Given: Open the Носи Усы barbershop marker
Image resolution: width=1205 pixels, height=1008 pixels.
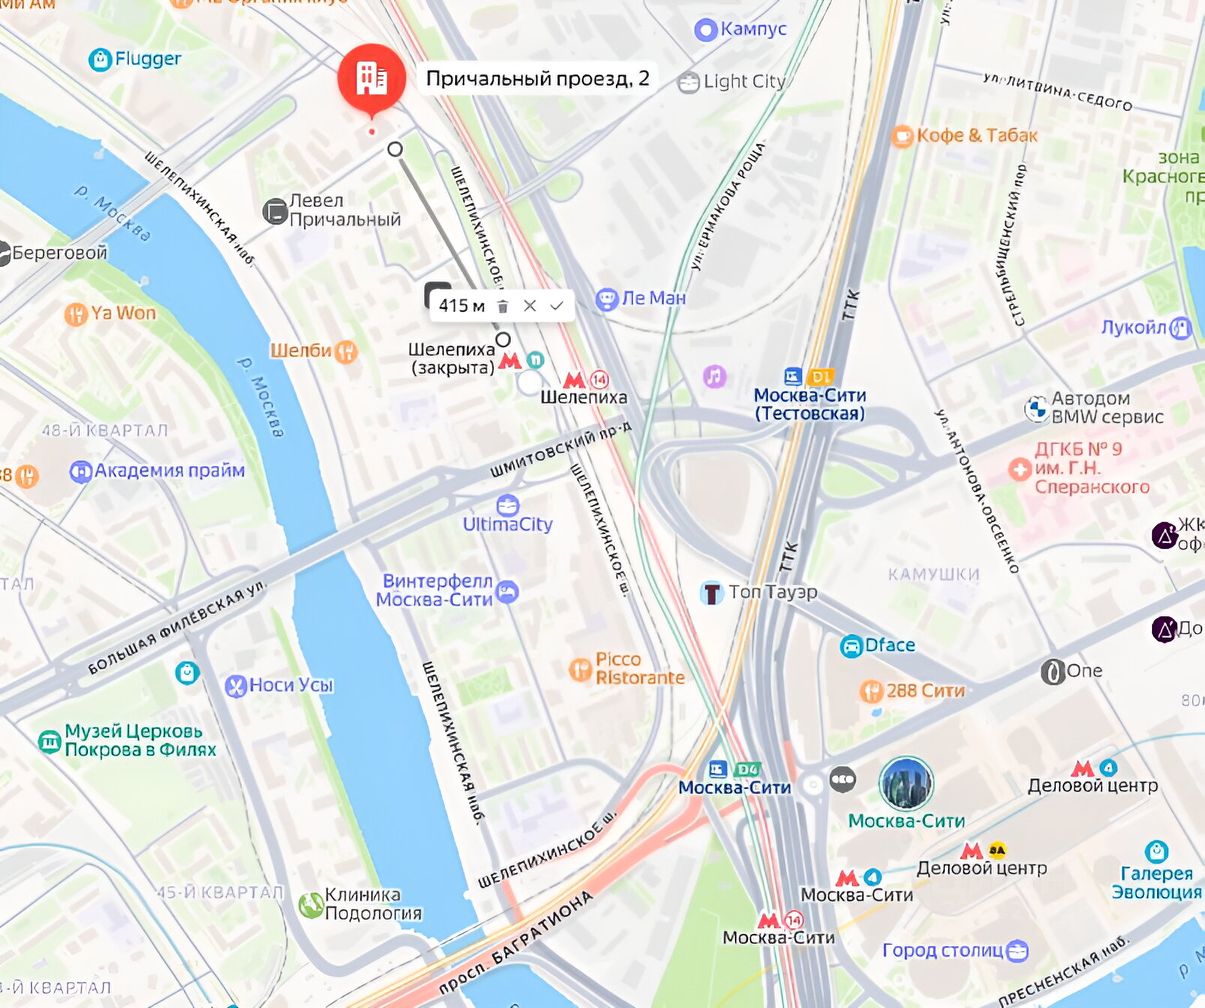Looking at the screenshot, I should (236, 686).
